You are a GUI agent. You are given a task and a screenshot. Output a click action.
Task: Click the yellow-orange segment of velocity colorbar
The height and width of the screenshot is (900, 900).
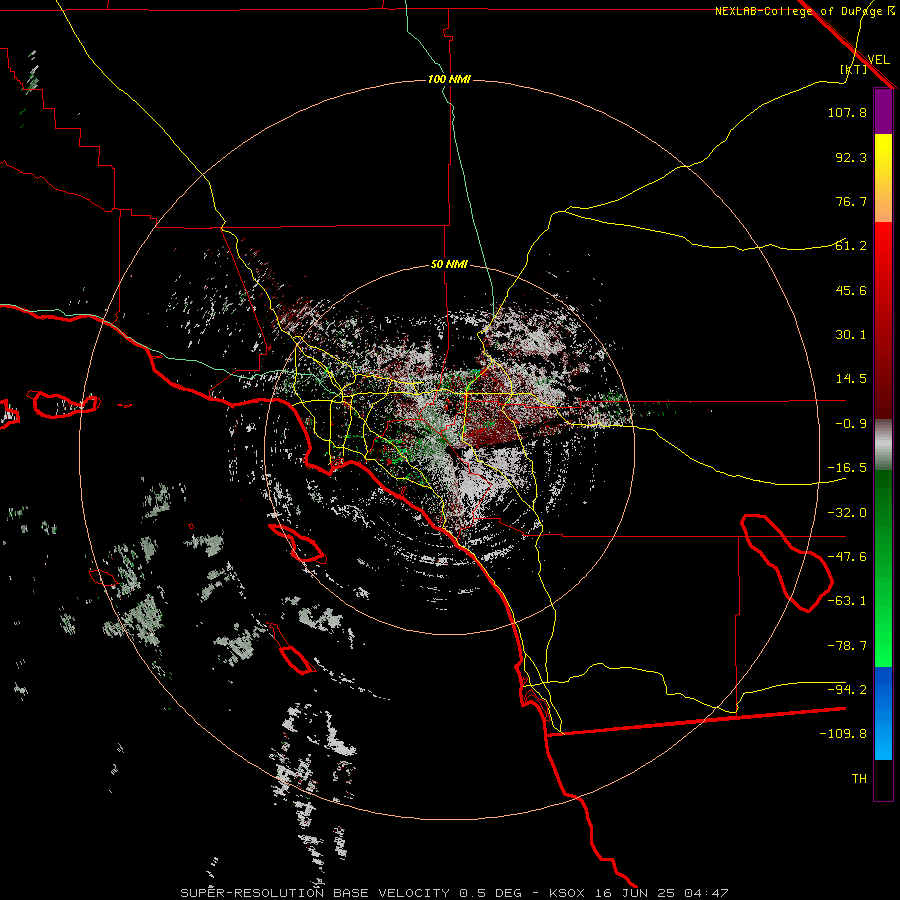[x=883, y=178]
